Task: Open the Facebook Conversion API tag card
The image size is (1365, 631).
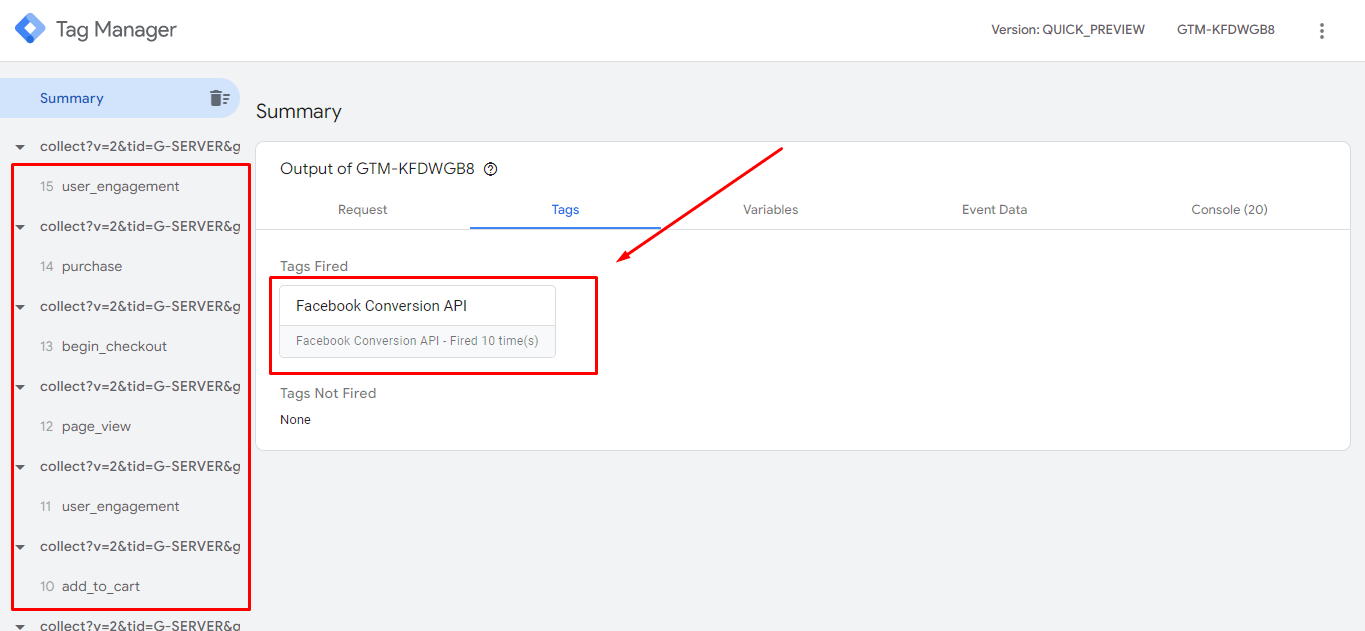Action: tap(418, 322)
